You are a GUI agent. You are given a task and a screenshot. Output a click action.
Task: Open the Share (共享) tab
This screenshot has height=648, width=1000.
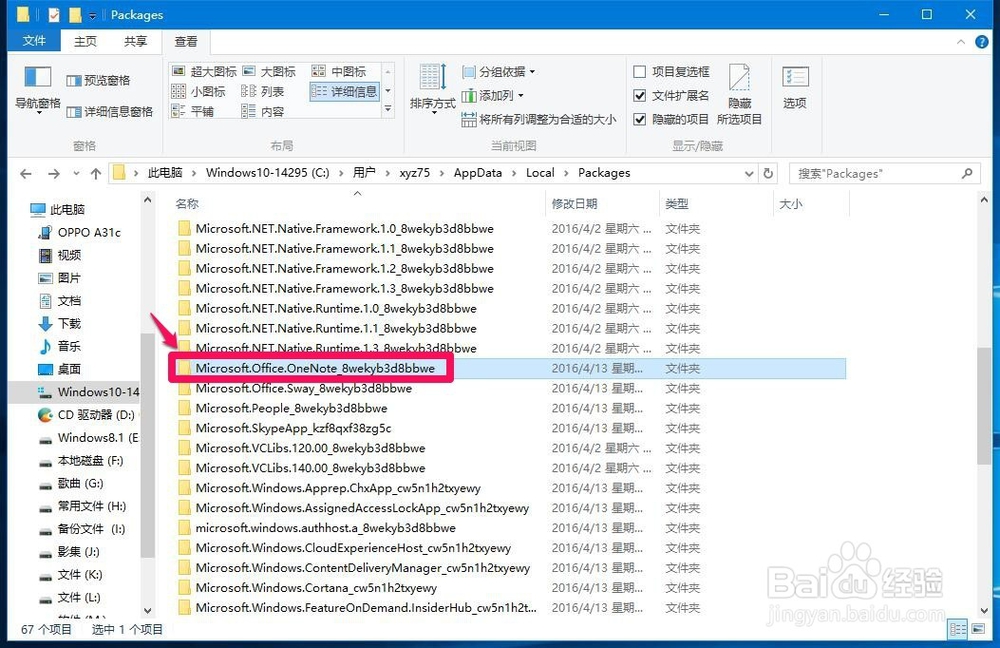[135, 41]
